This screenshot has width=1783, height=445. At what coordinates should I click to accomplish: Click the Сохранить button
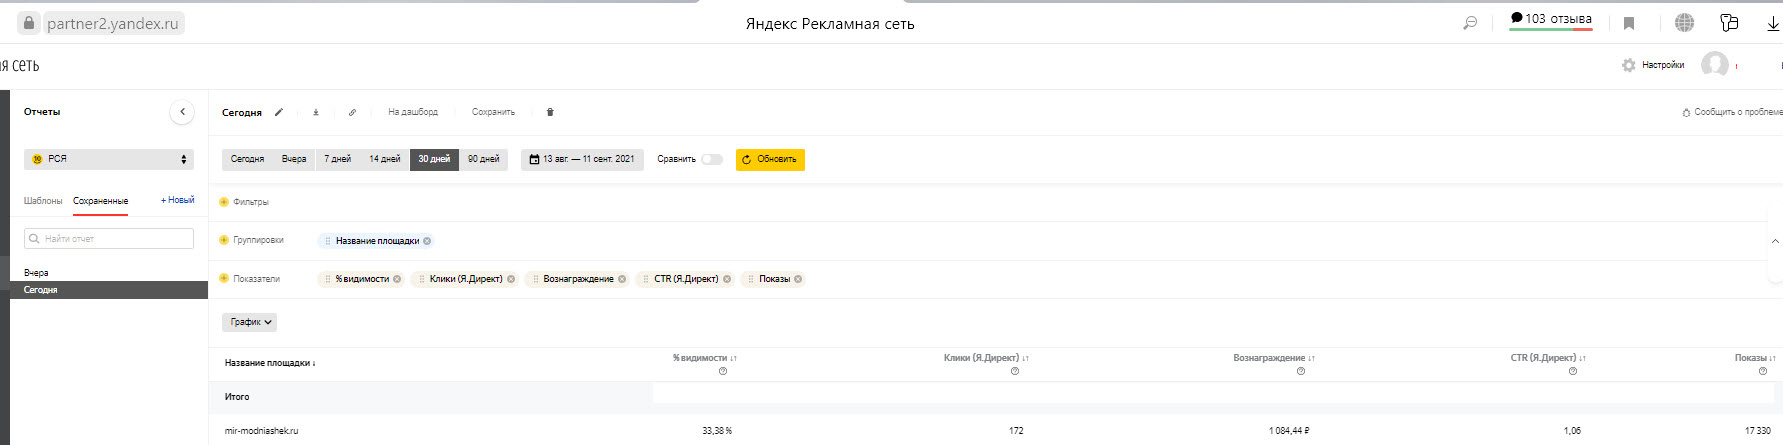pos(493,112)
